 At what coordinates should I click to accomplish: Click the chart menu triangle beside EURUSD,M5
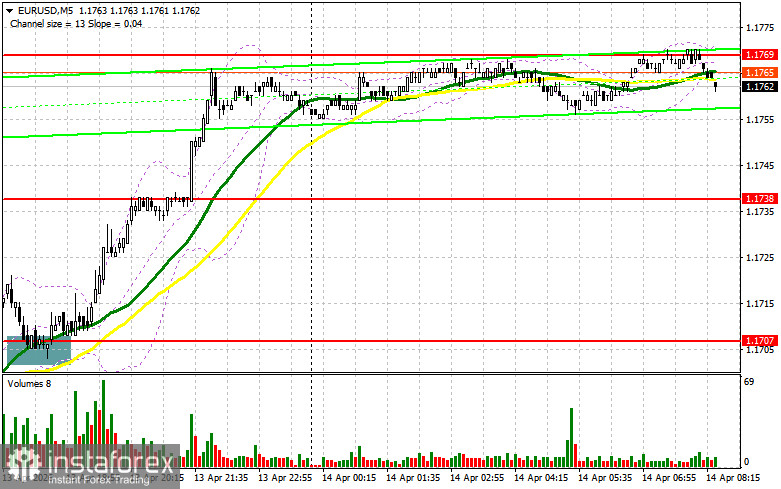tap(8, 10)
